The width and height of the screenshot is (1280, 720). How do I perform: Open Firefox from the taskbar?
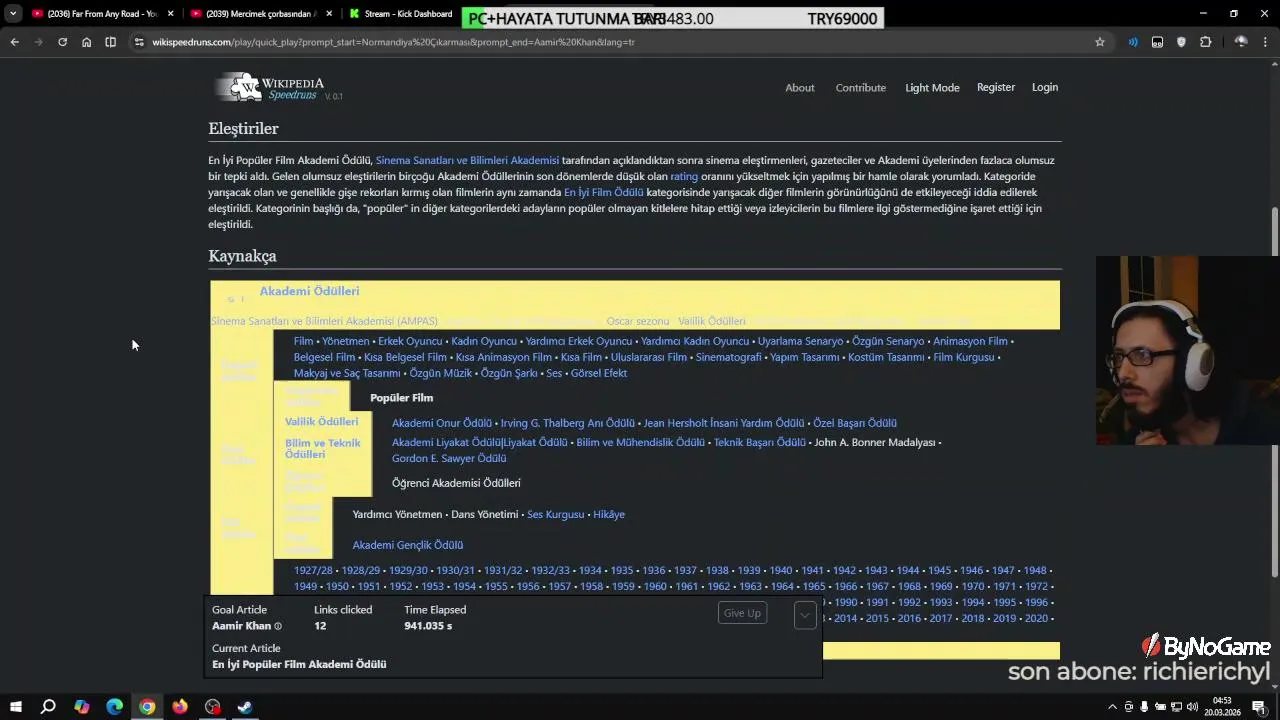click(180, 707)
